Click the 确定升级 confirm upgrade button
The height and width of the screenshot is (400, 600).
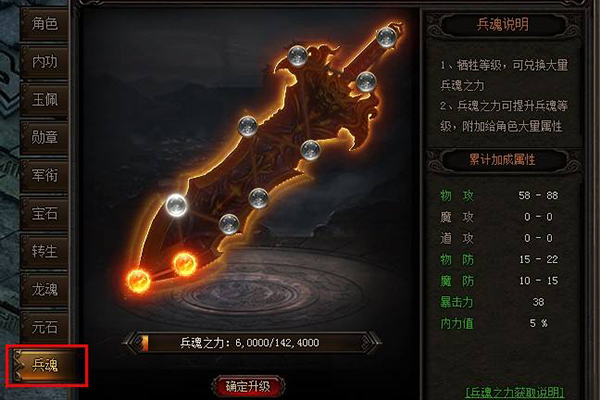click(x=248, y=386)
